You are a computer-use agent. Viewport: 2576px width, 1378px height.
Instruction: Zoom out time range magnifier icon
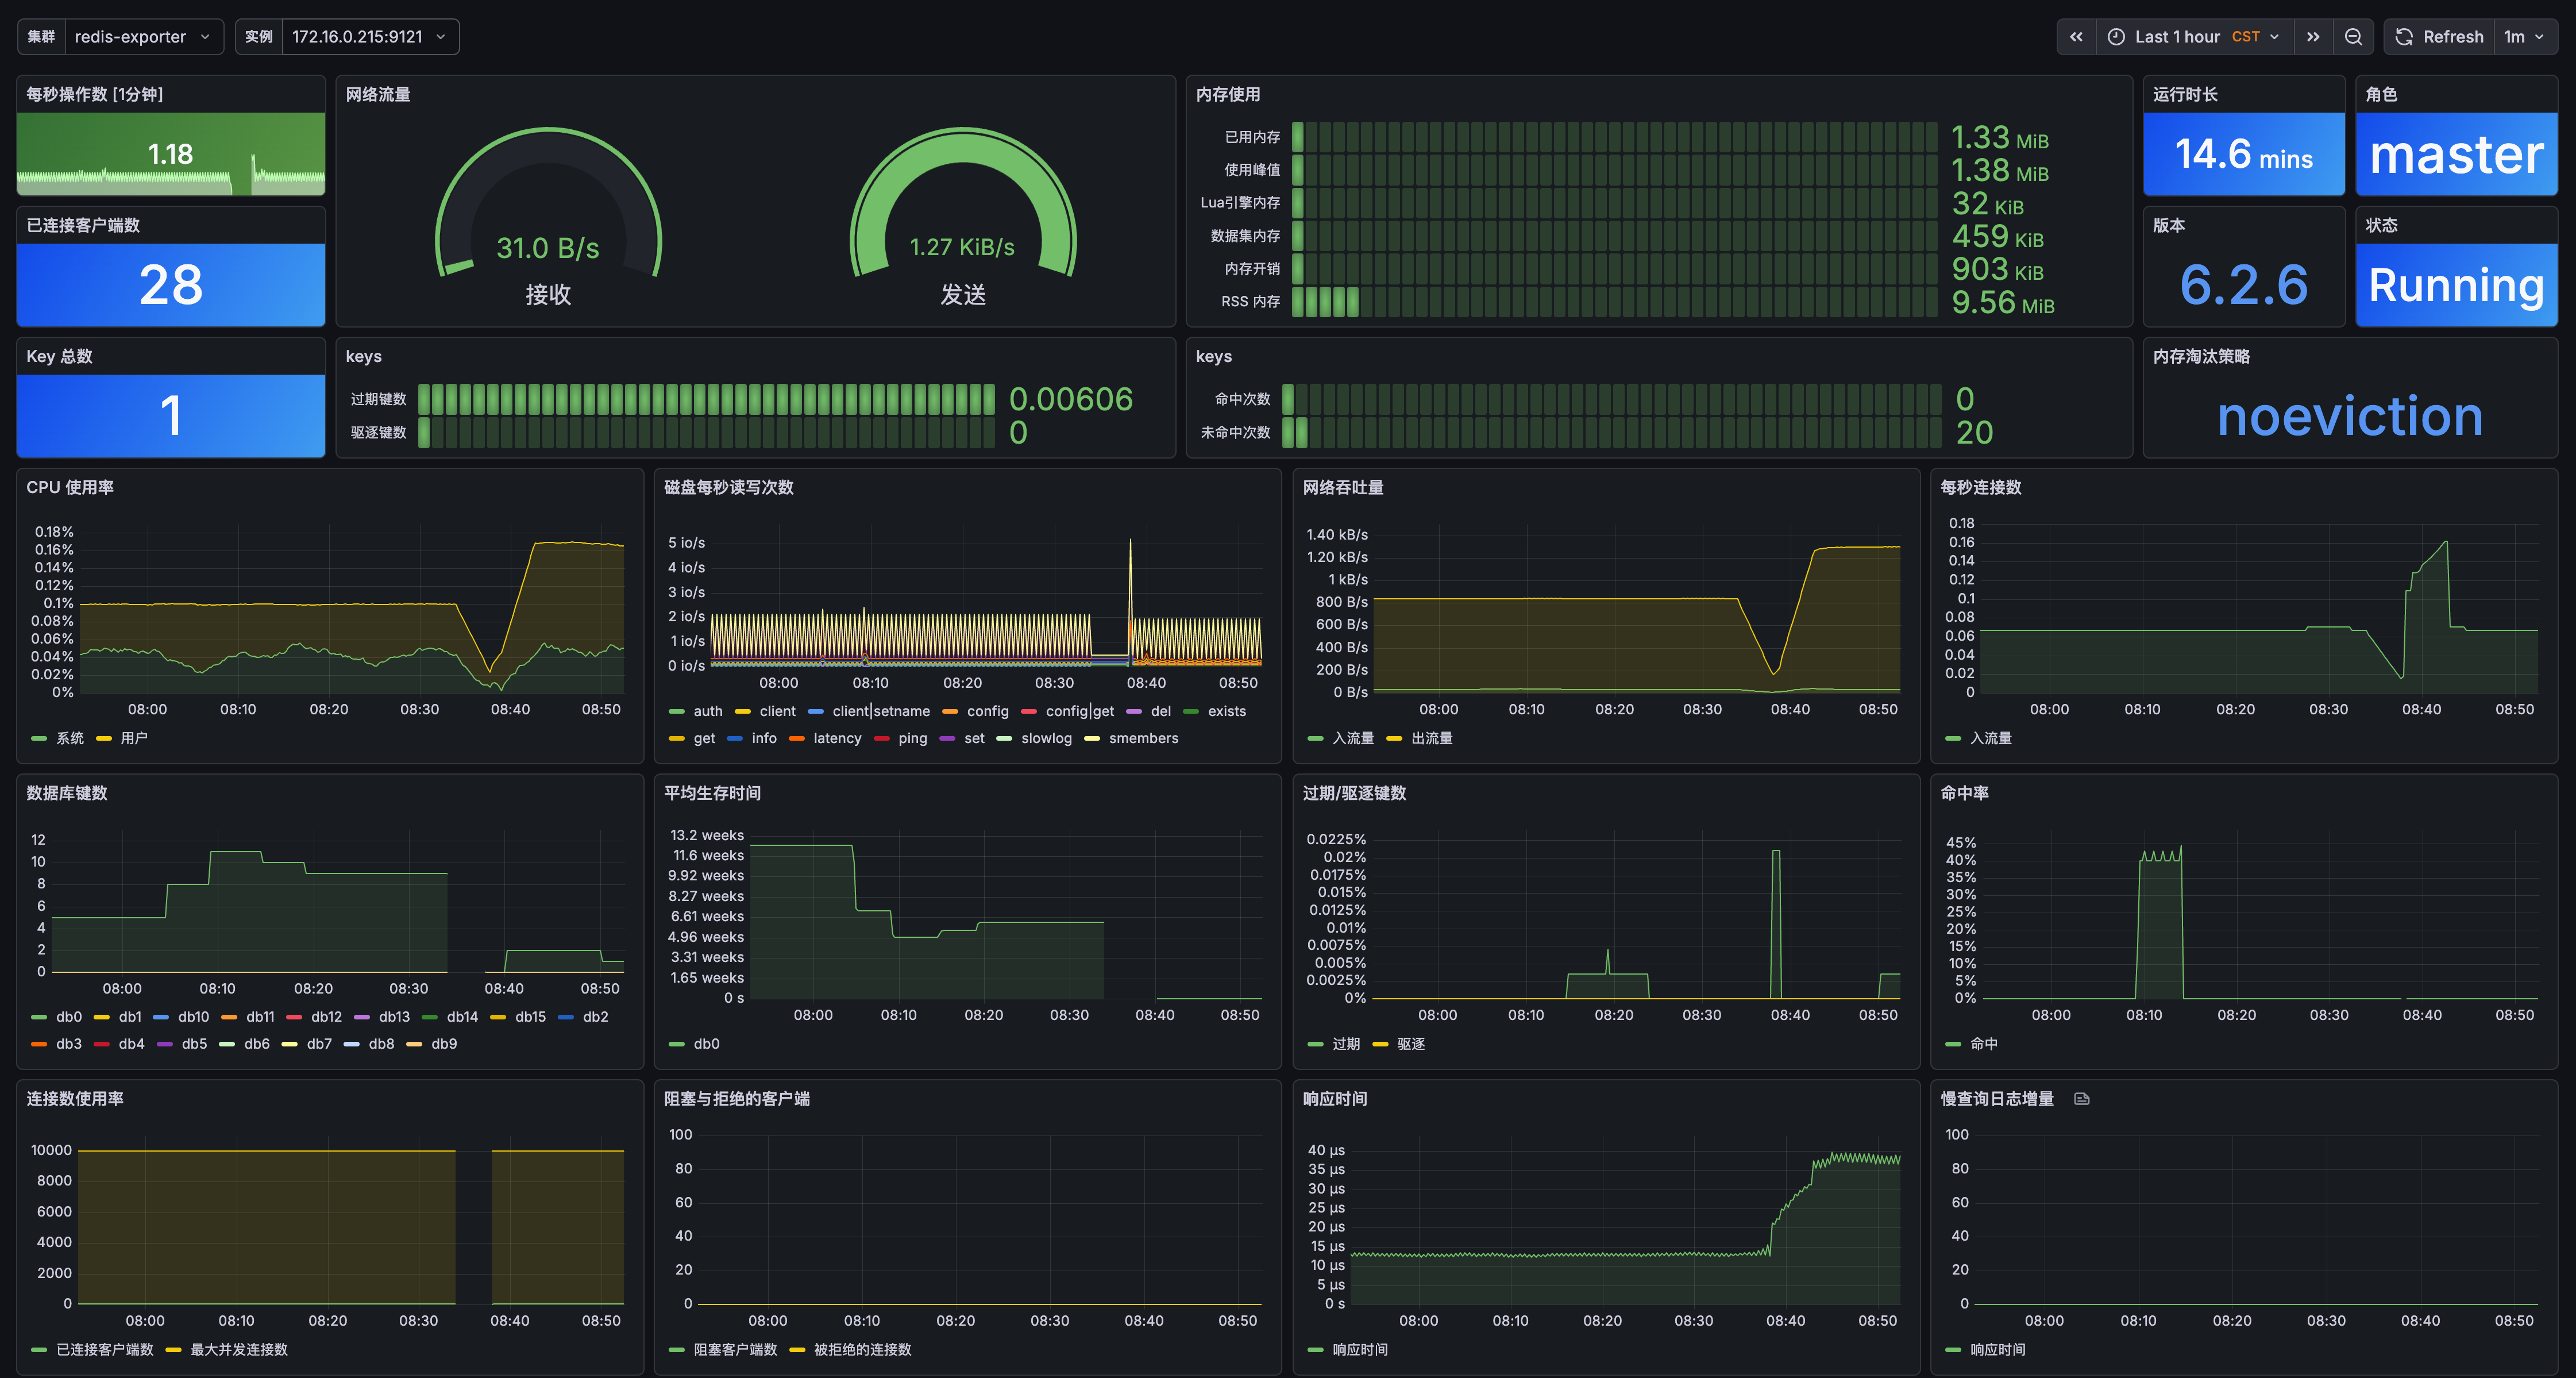tap(2353, 37)
